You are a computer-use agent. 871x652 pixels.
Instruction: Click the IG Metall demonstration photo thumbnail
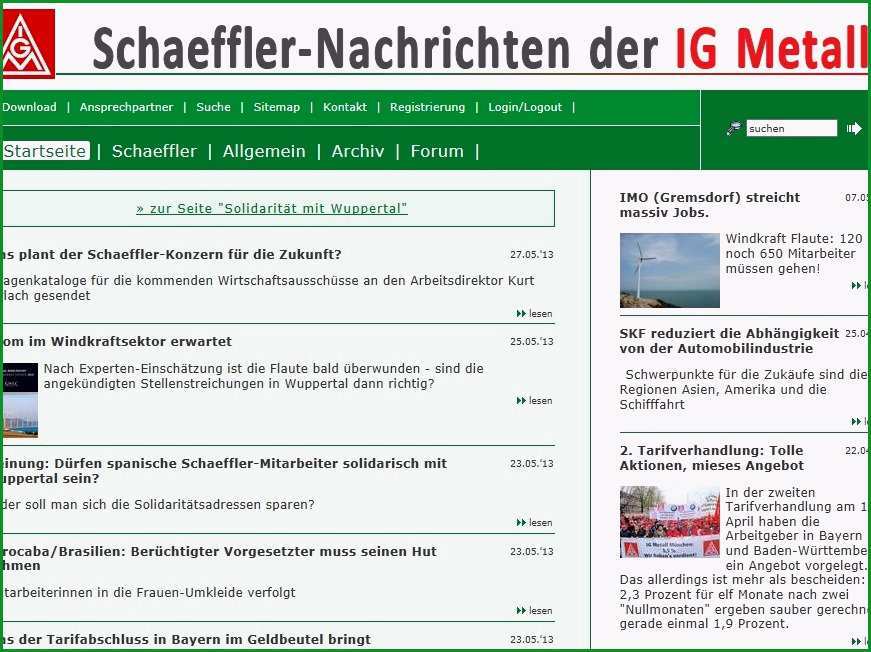tap(670, 522)
